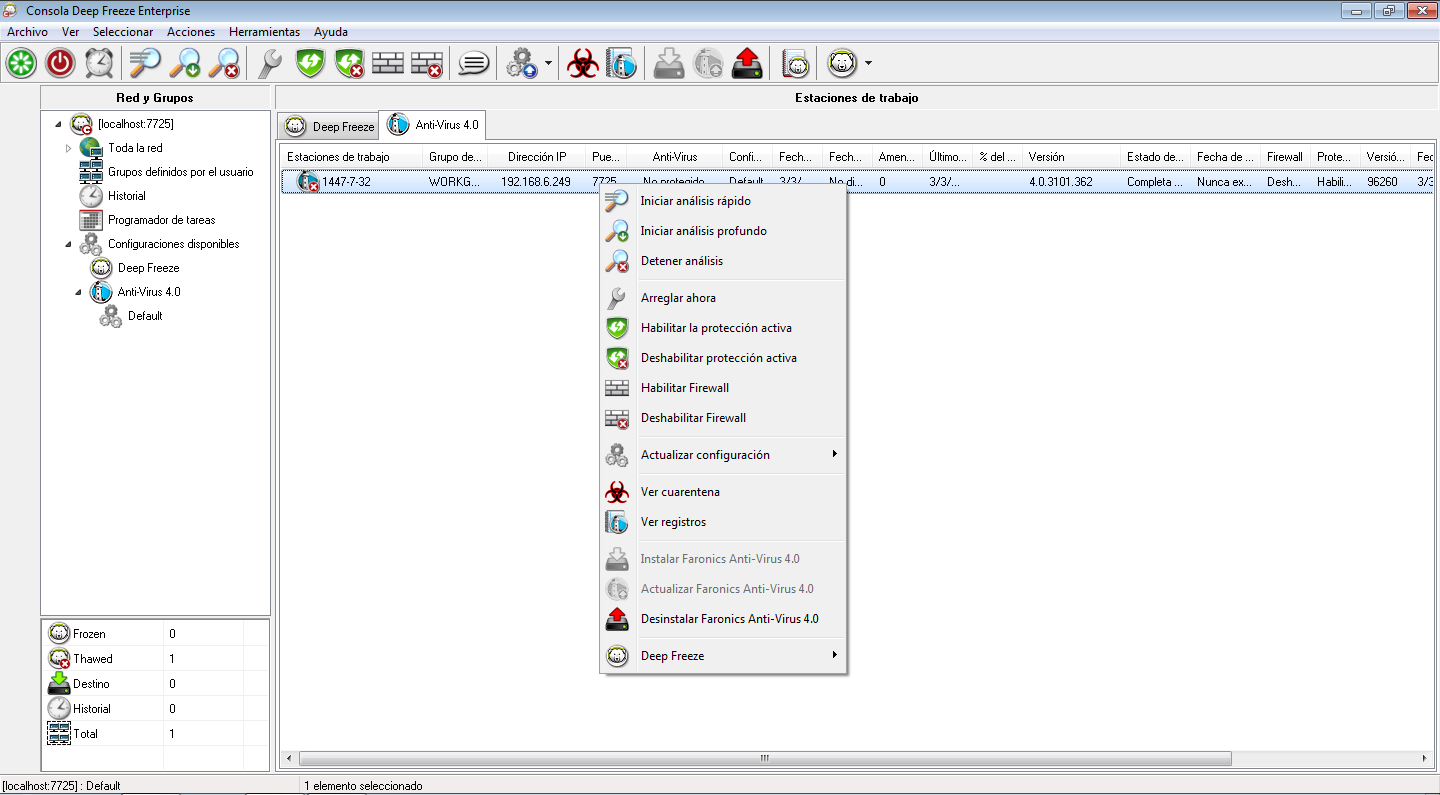Sort by Versión column header

click(1070, 157)
